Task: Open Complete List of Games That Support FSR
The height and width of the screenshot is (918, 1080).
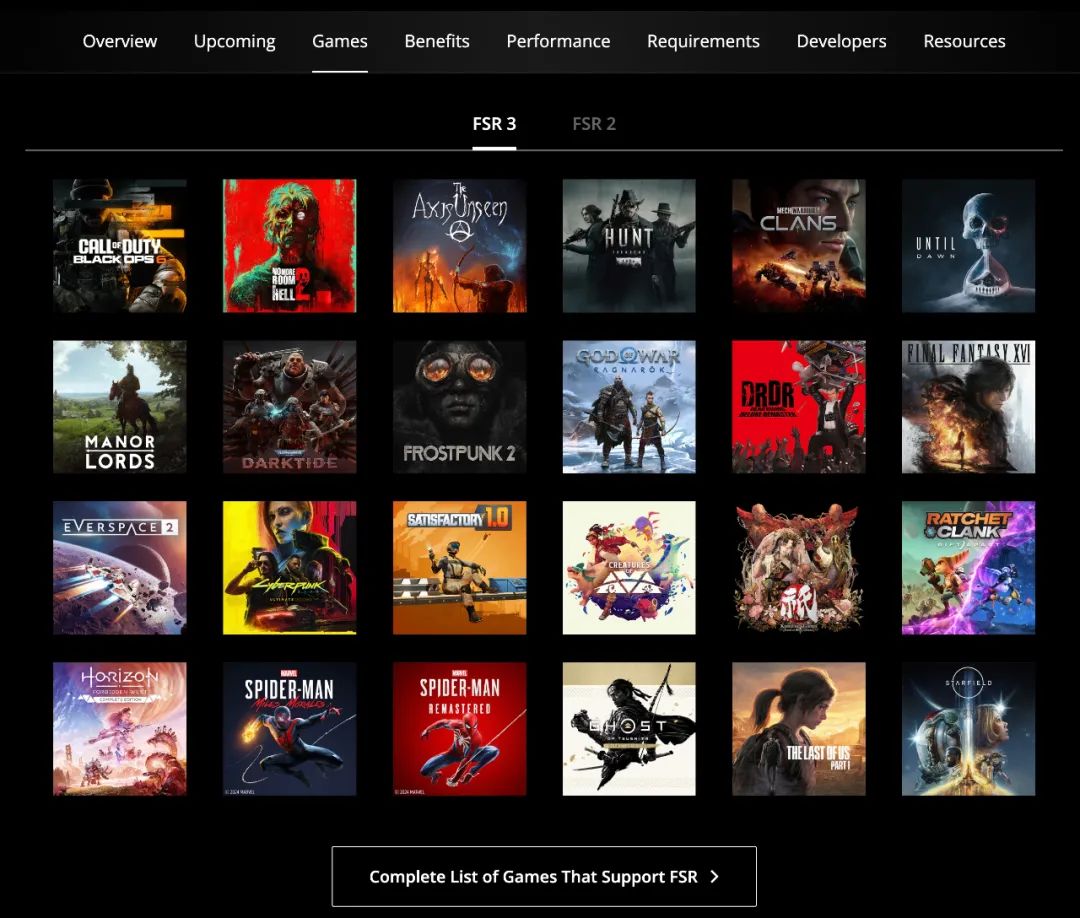Action: coord(544,877)
